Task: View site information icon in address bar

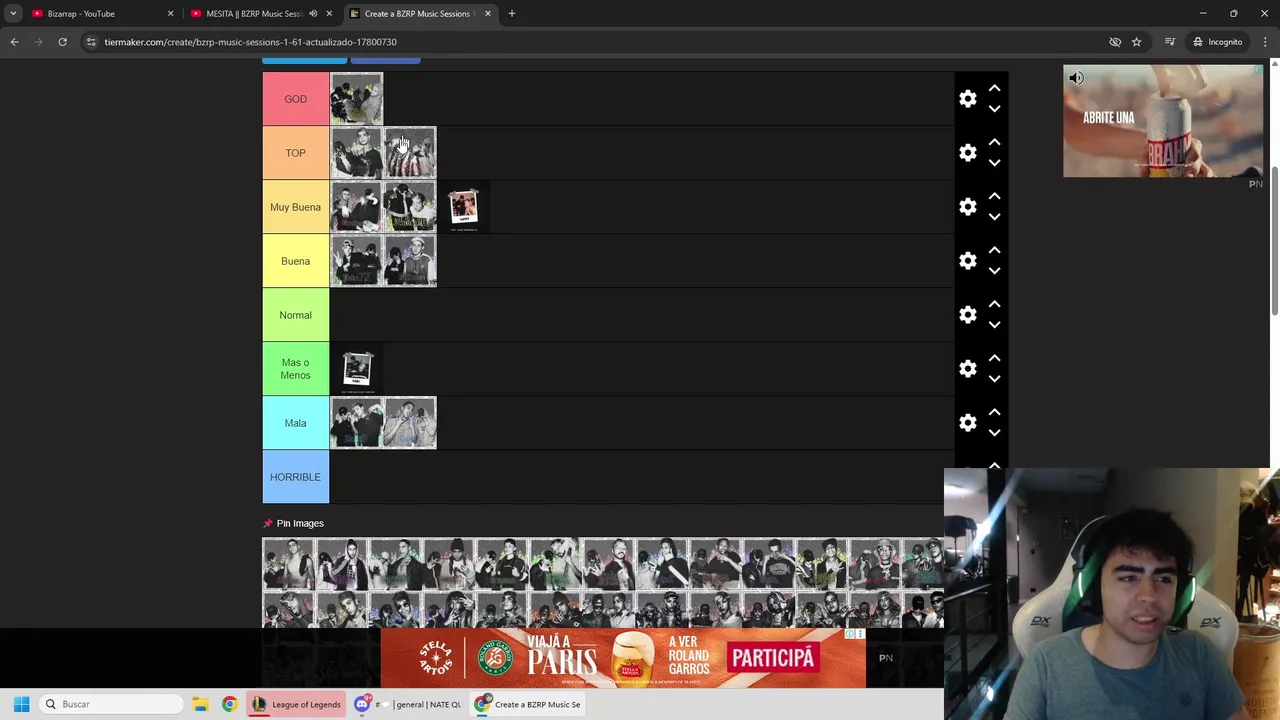Action: pyautogui.click(x=91, y=42)
